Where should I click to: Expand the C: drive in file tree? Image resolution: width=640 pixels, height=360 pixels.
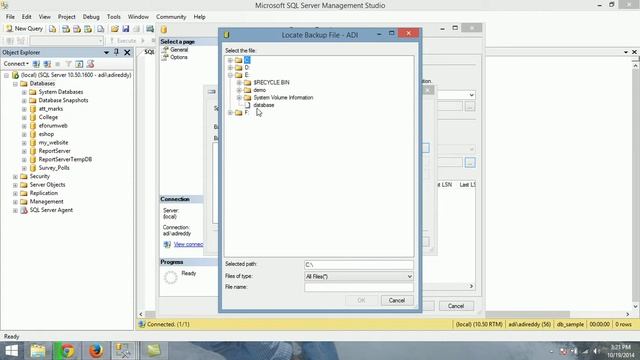pos(230,60)
